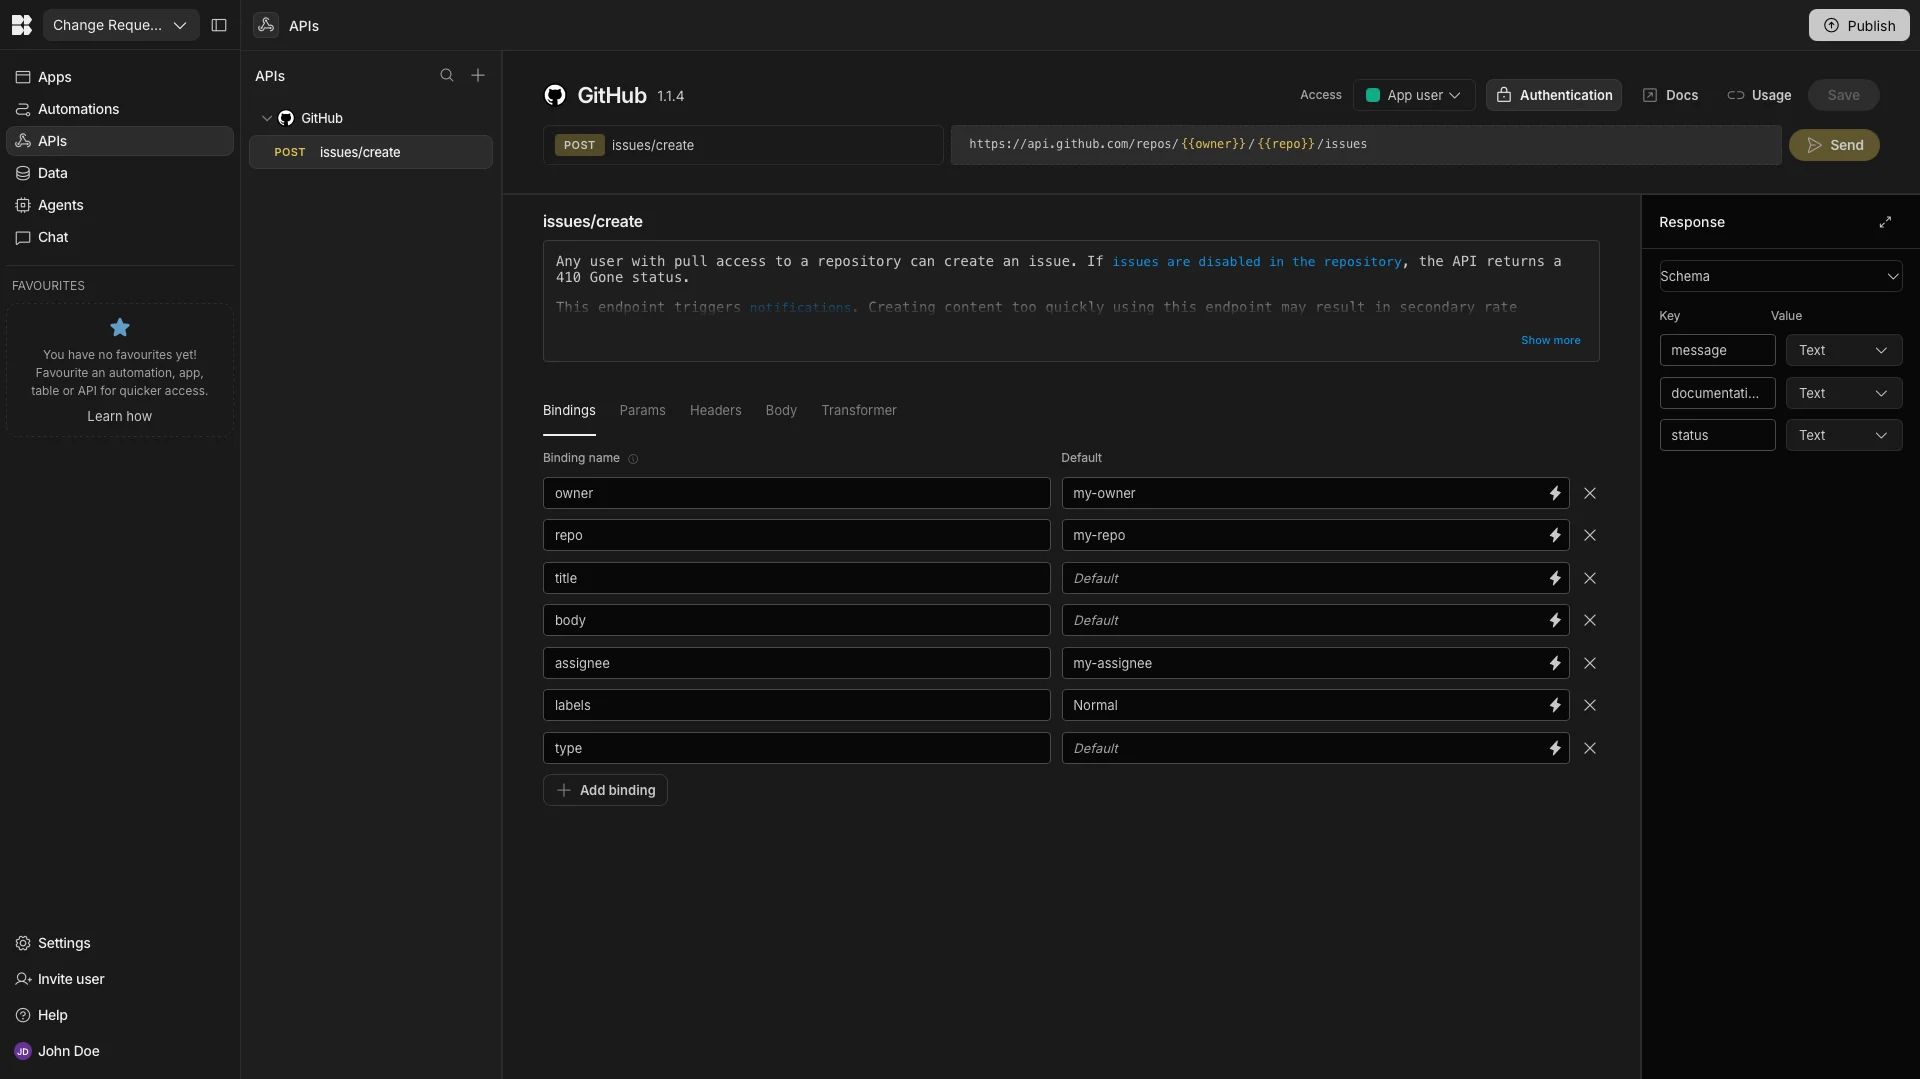Image resolution: width=1920 pixels, height=1079 pixels.
Task: Remove the body binding row
Action: click(1590, 620)
